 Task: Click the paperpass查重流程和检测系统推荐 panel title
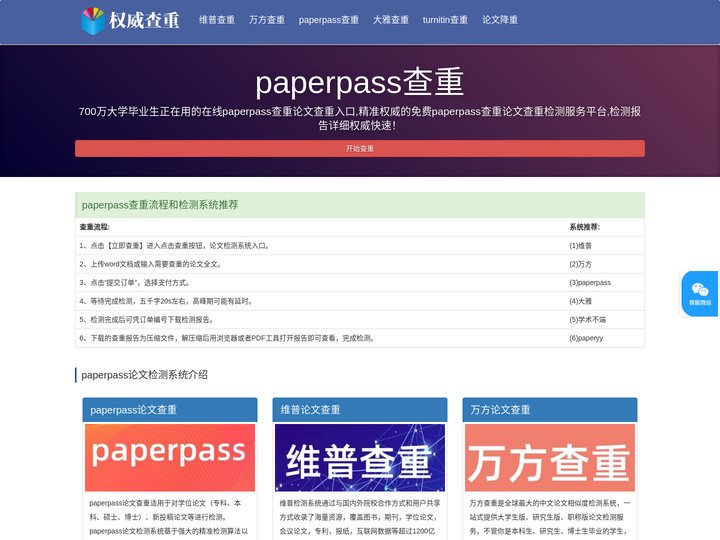pos(160,205)
